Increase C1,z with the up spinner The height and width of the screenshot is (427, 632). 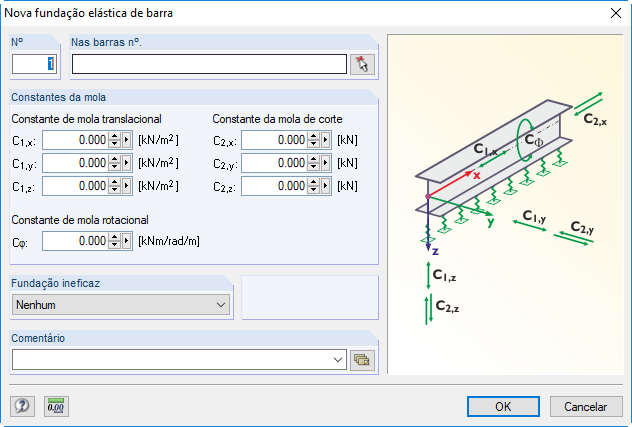click(x=115, y=182)
